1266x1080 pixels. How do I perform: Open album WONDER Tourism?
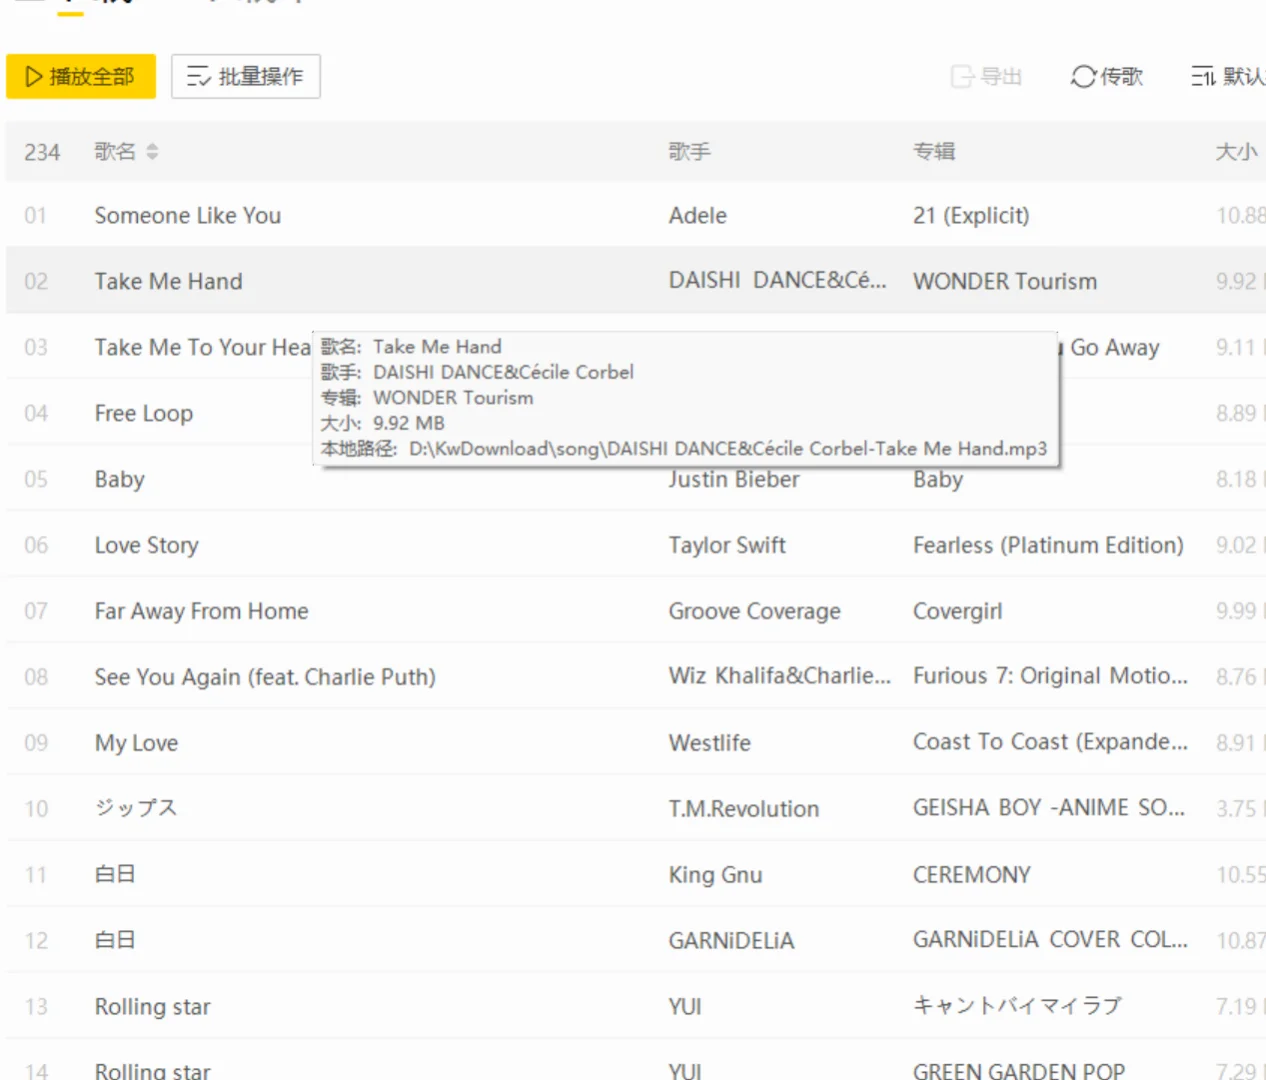coord(1005,281)
